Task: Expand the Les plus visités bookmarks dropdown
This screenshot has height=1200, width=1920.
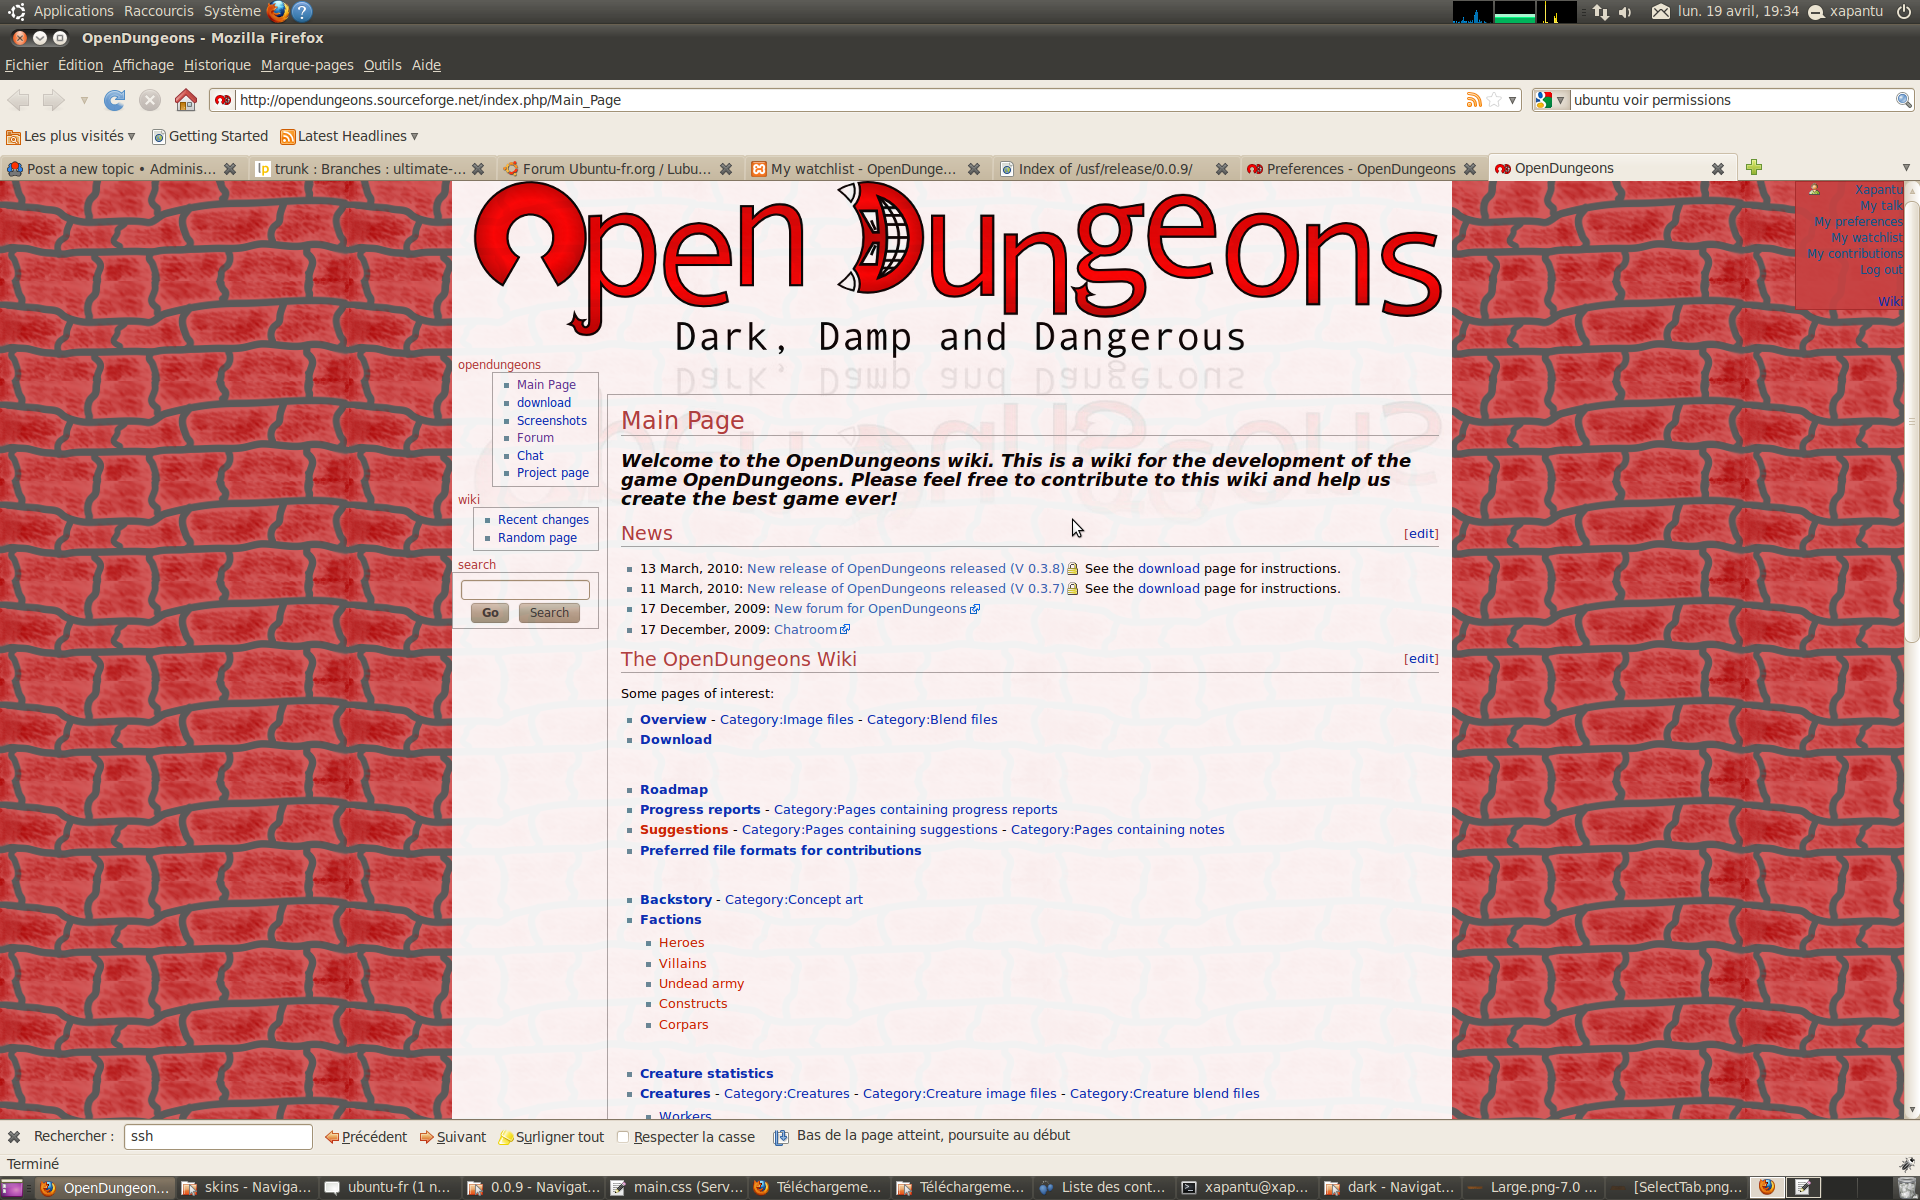Action: [71, 136]
